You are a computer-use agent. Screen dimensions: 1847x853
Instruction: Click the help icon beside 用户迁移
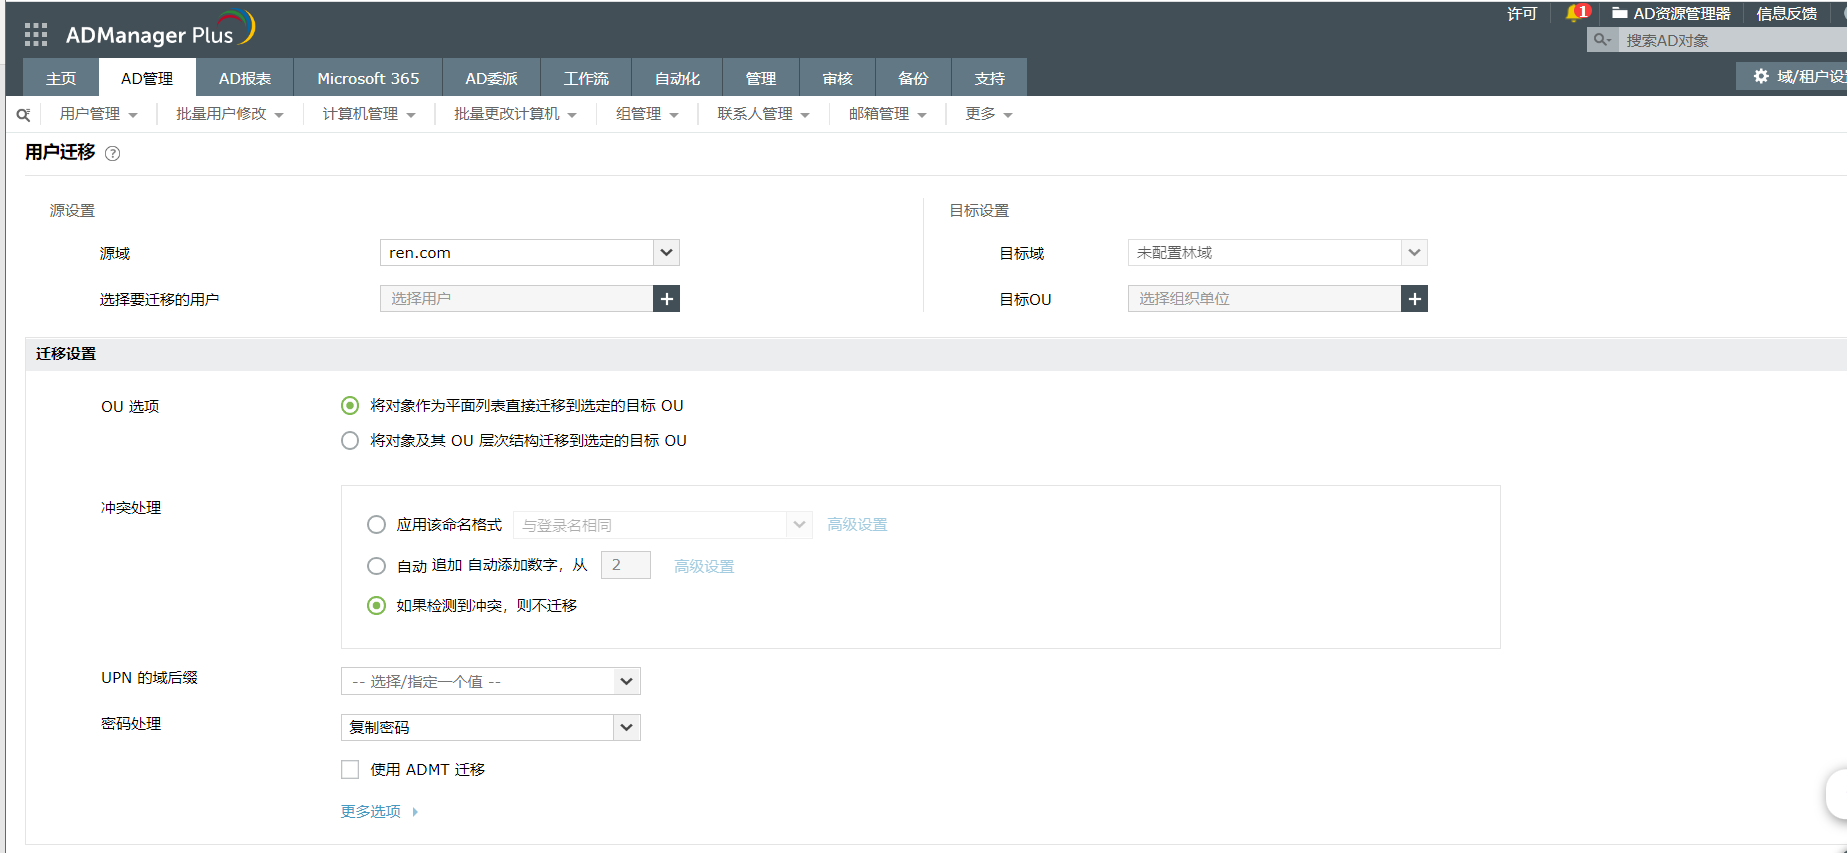(113, 154)
